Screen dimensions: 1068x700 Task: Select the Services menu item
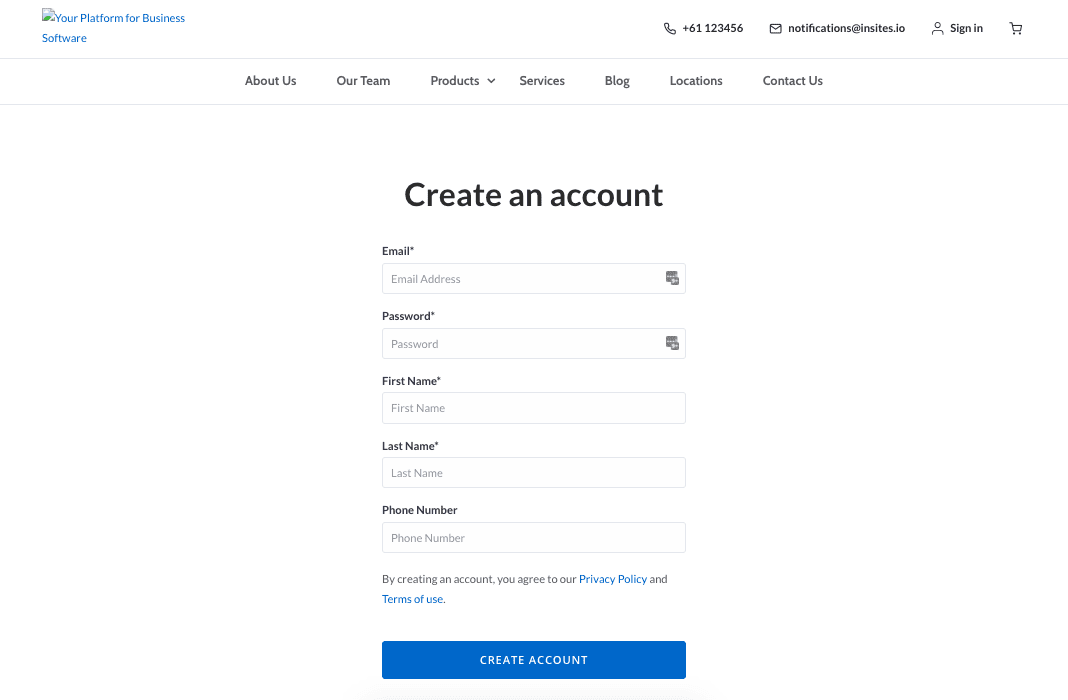(542, 81)
